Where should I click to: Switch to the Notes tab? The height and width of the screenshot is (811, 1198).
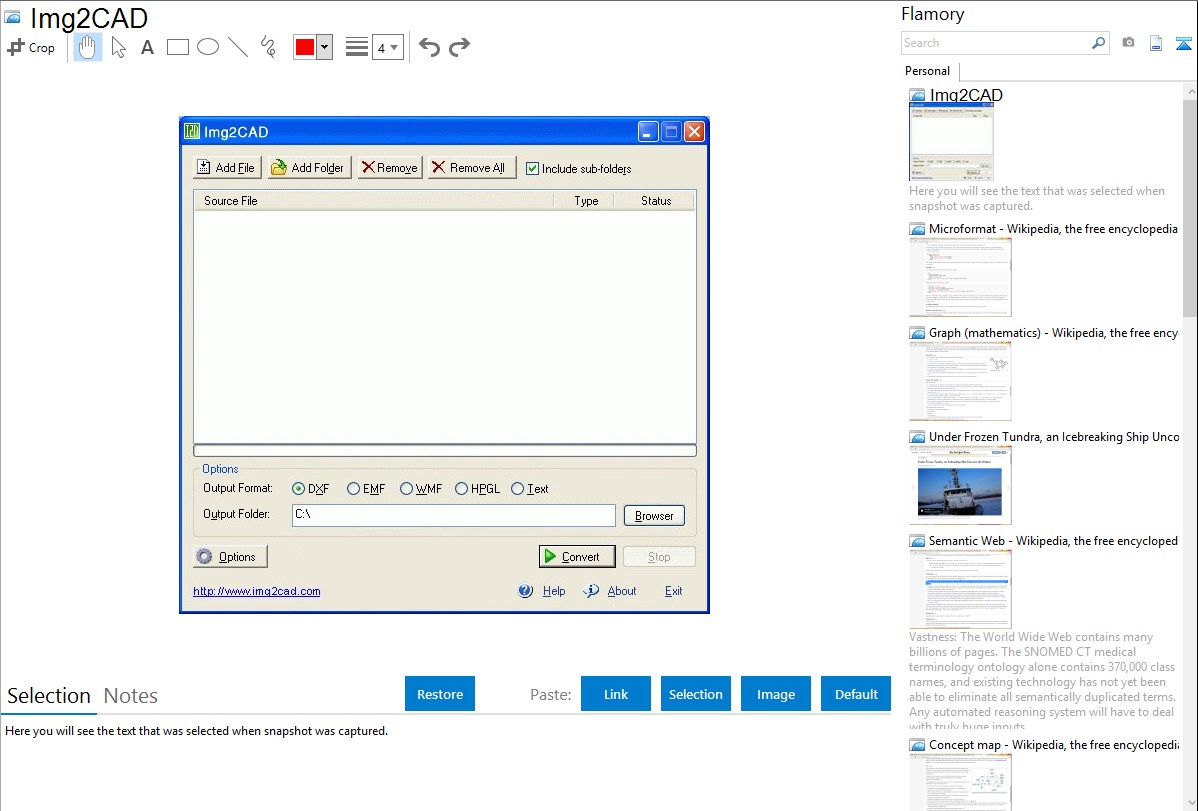pyautogui.click(x=131, y=696)
